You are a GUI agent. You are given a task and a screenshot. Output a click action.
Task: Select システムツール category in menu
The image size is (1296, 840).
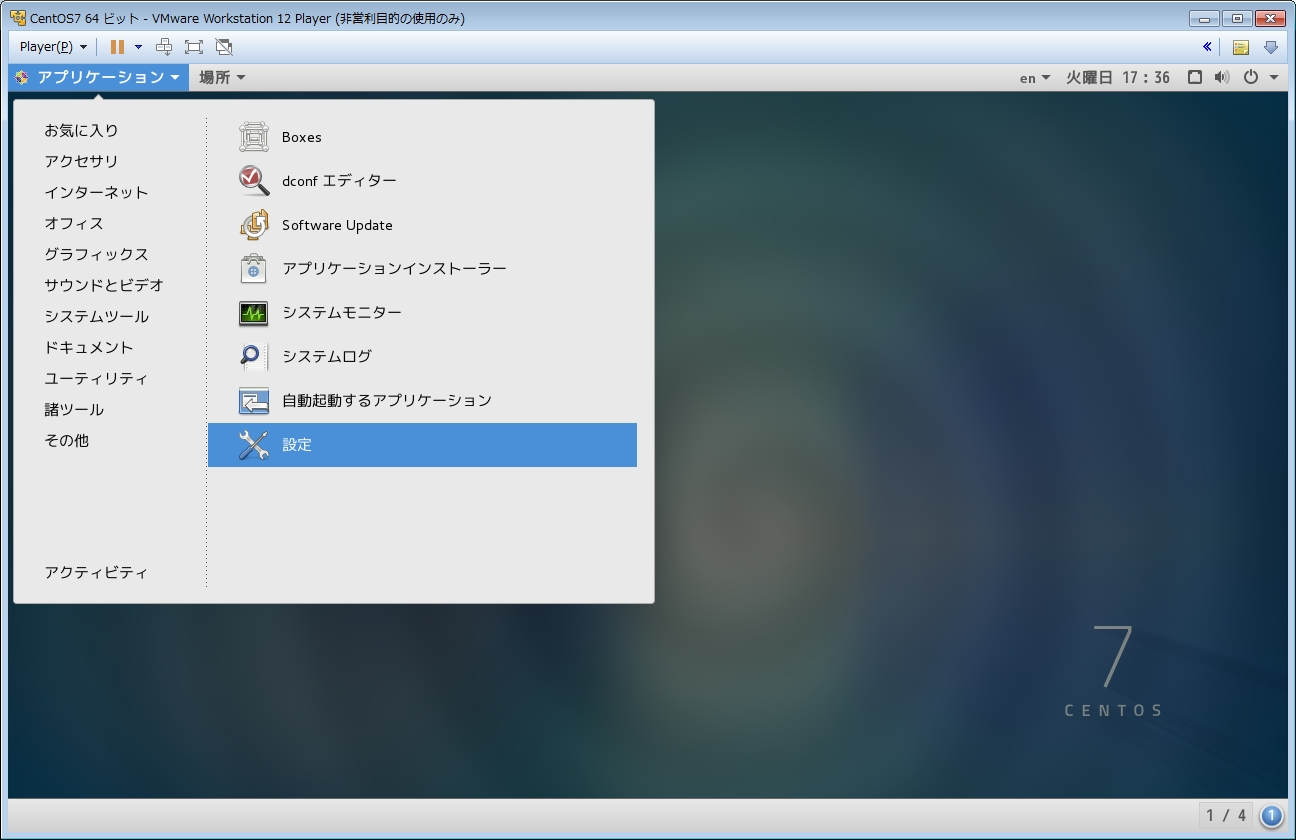coord(96,316)
